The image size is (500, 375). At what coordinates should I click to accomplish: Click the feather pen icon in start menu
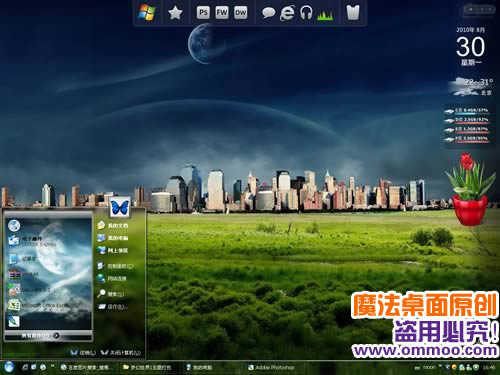pos(14,321)
